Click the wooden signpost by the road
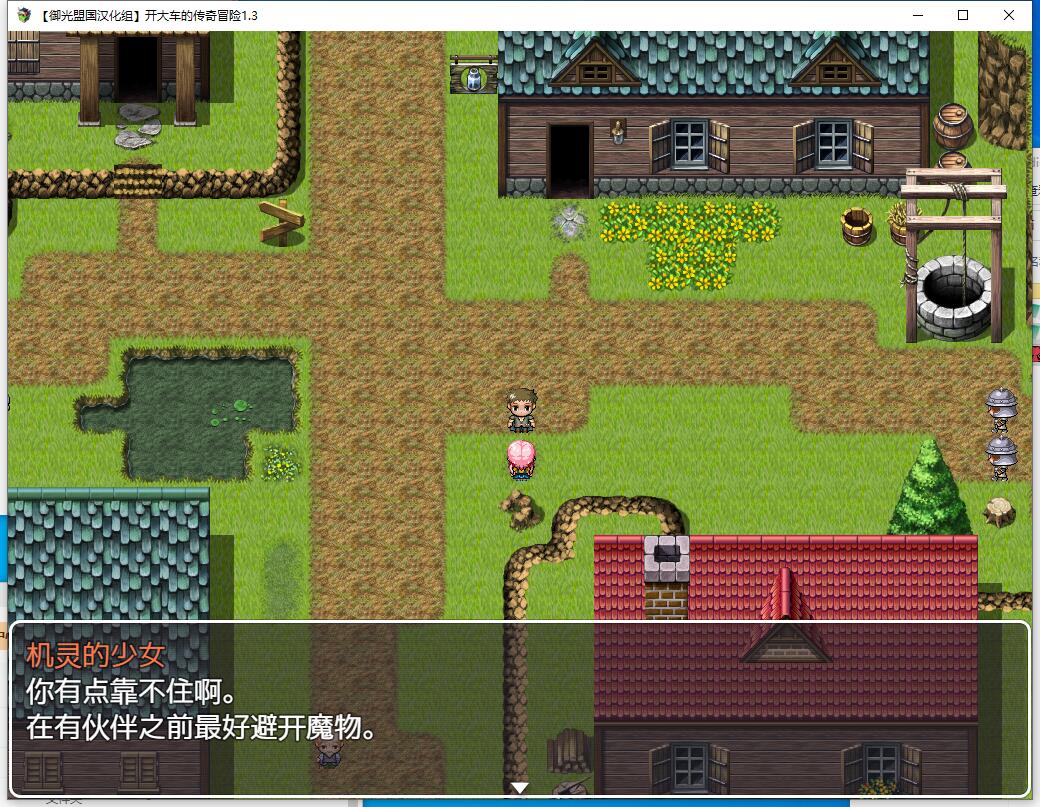The image size is (1040, 807). coord(281,222)
